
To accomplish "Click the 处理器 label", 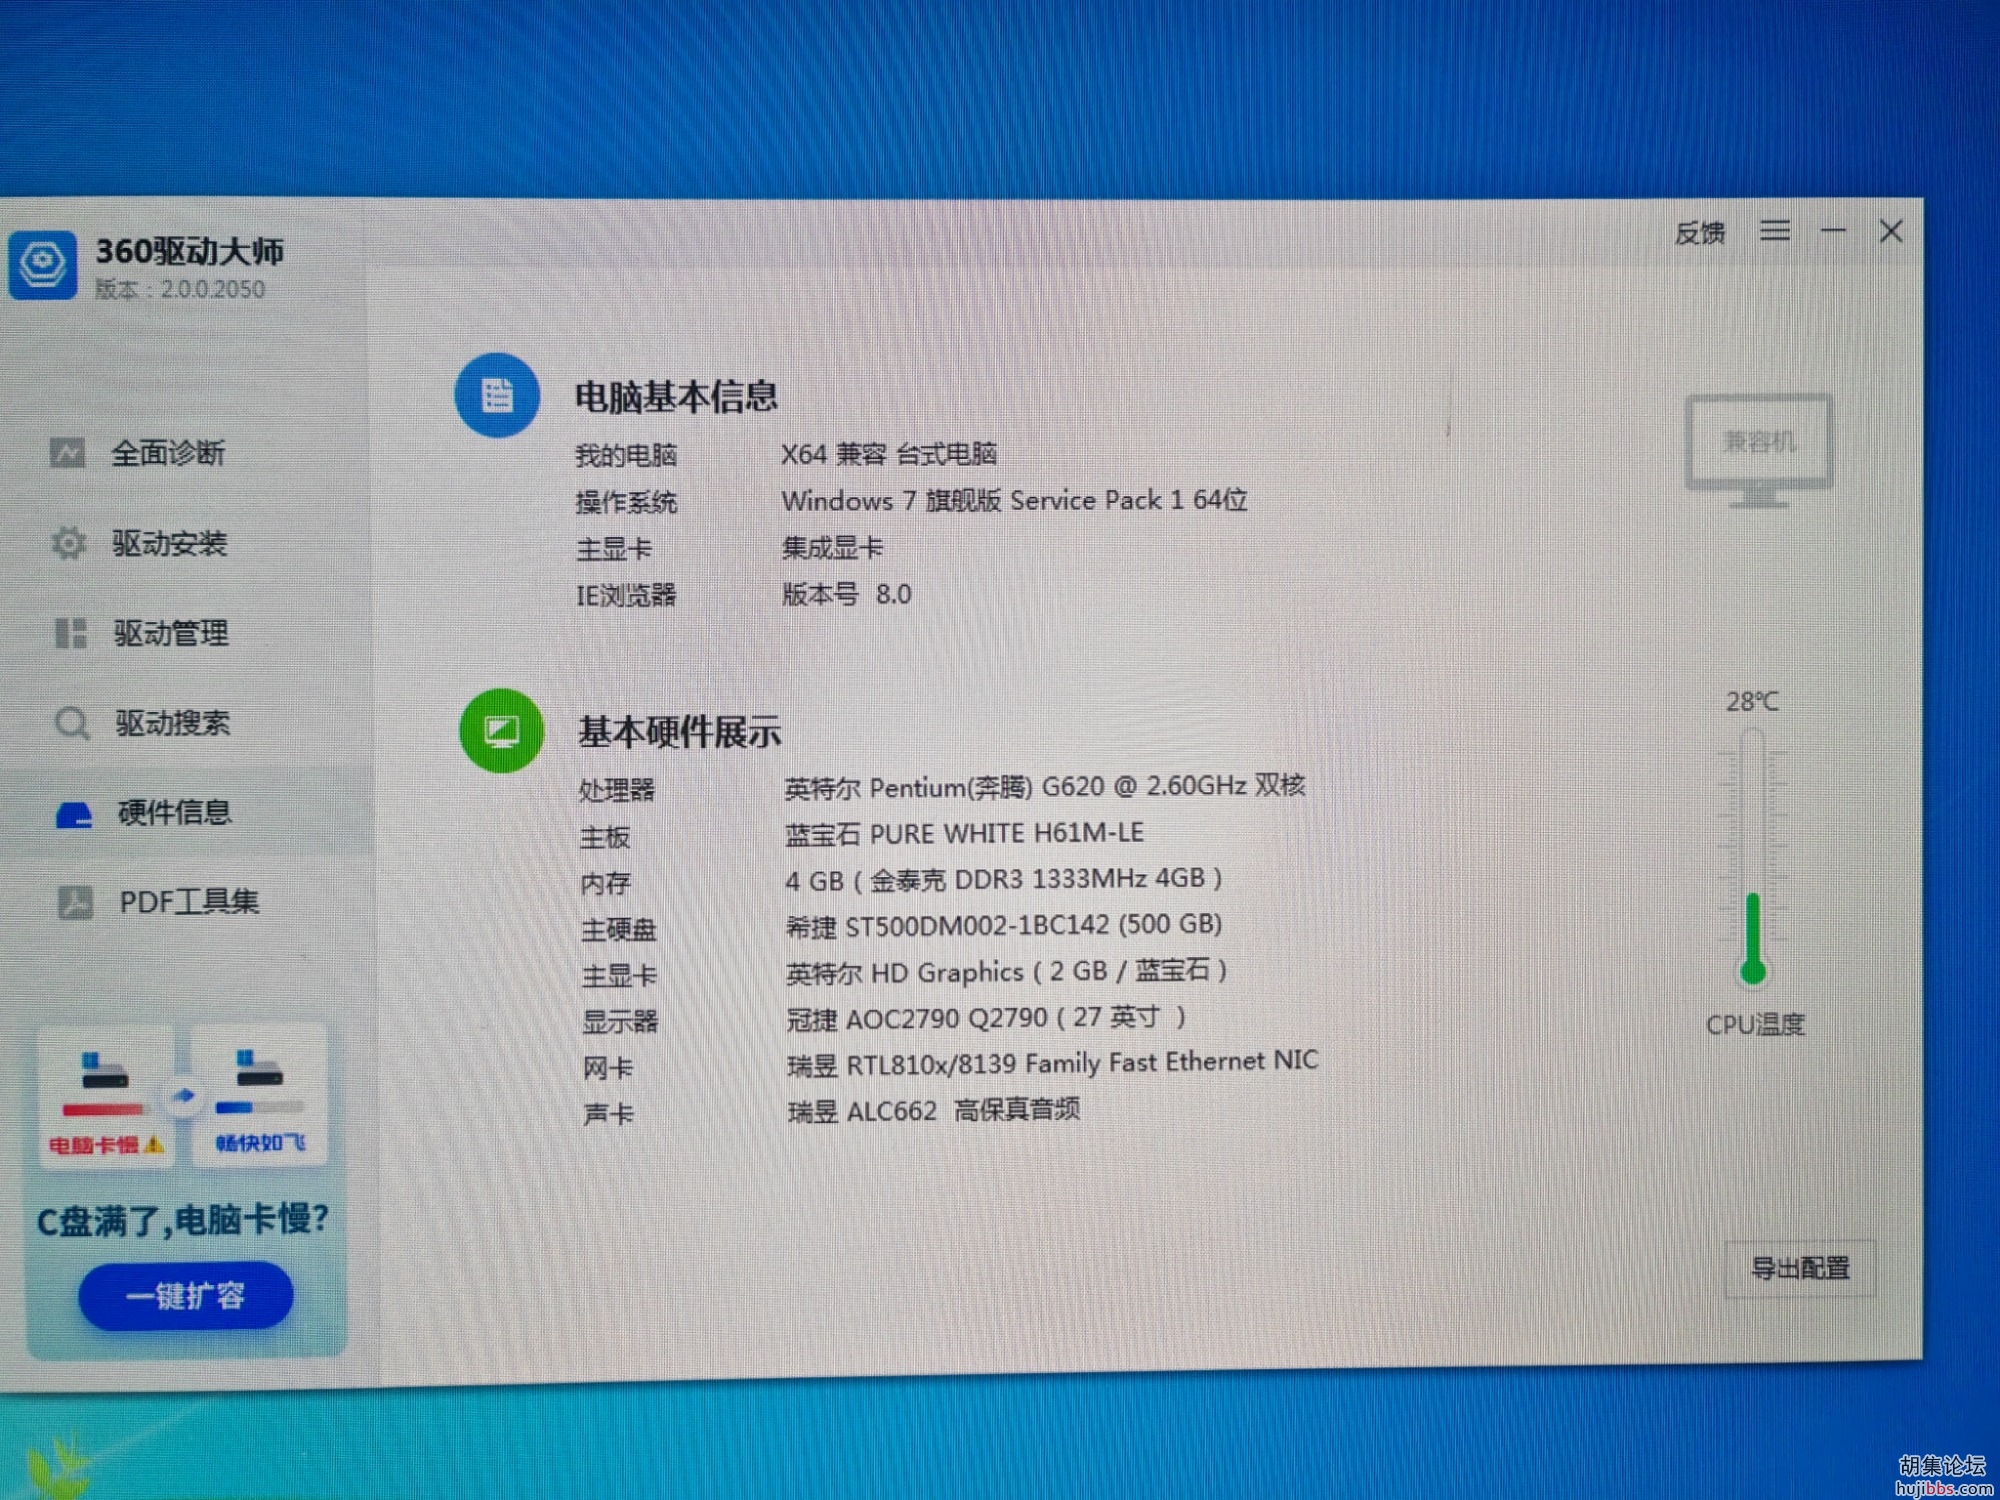I will click(617, 790).
